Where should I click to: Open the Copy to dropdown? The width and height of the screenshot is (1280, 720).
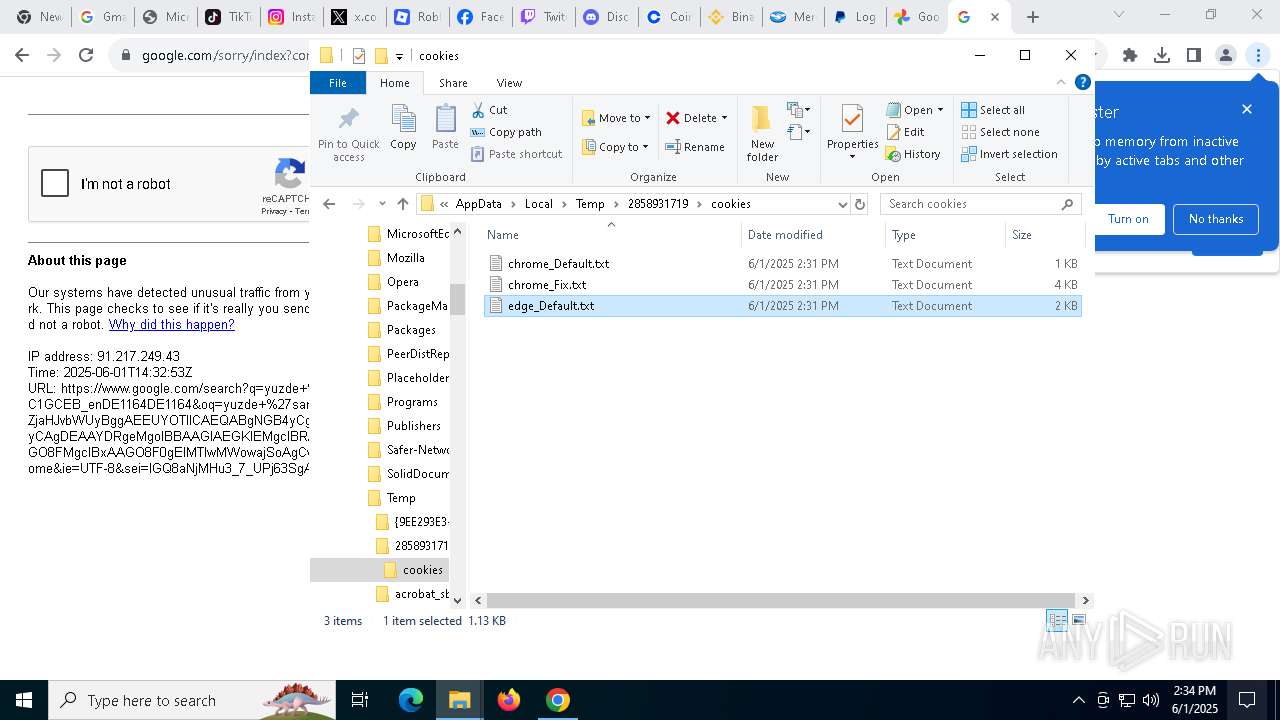pos(615,147)
